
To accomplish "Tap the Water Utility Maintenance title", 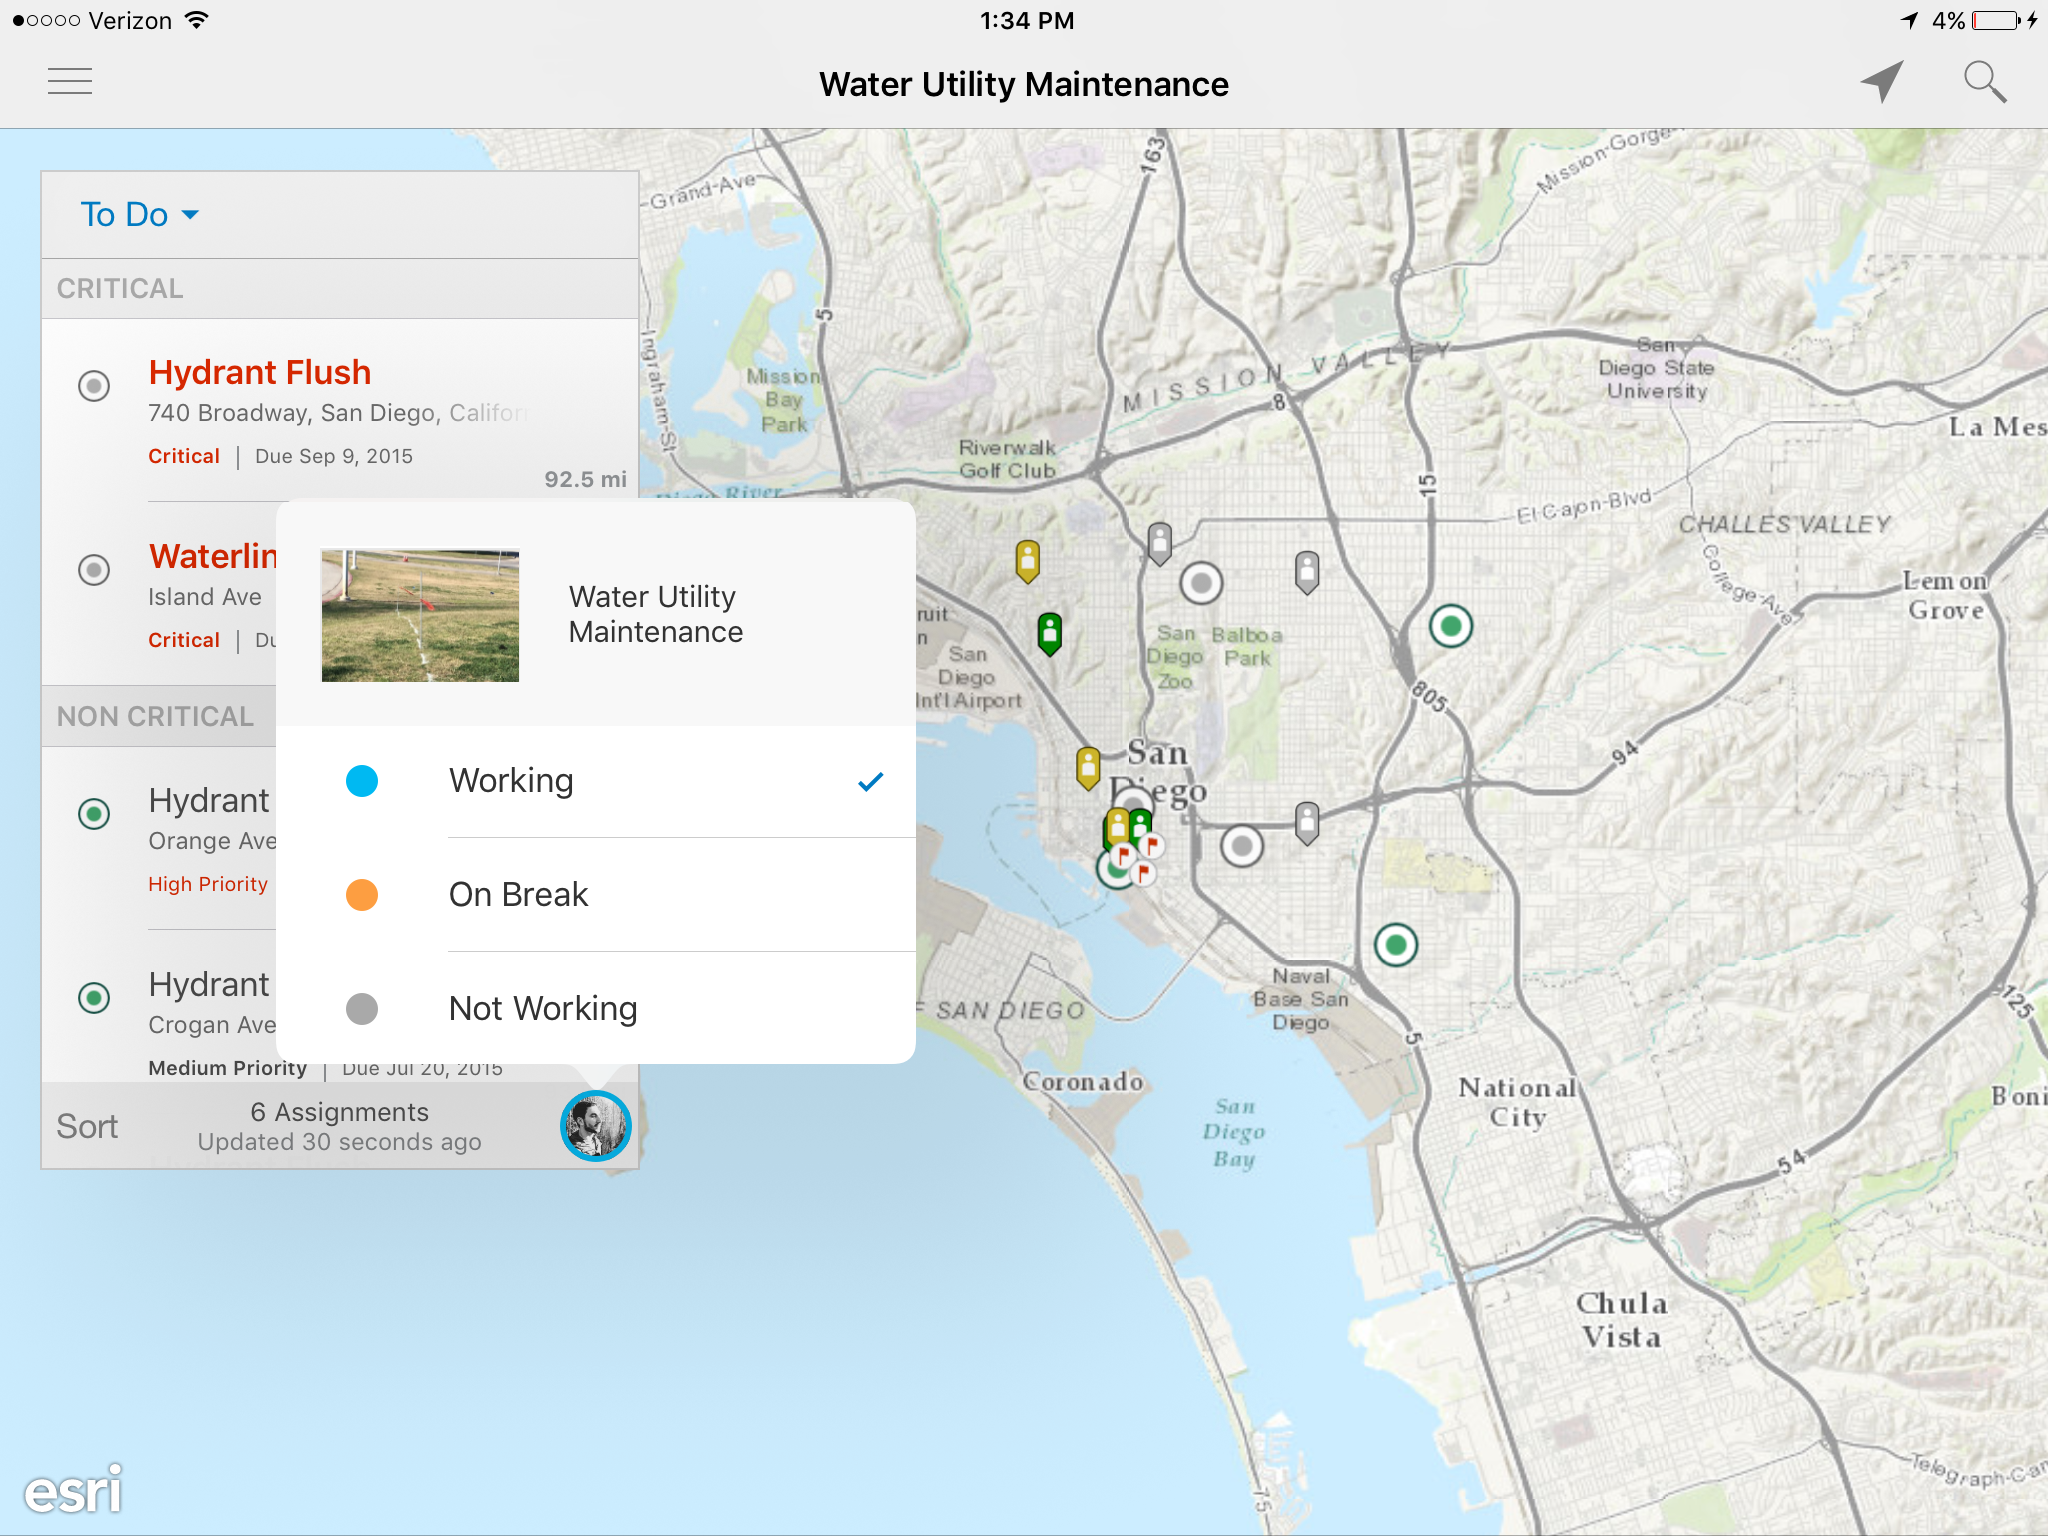I will (x=1024, y=84).
